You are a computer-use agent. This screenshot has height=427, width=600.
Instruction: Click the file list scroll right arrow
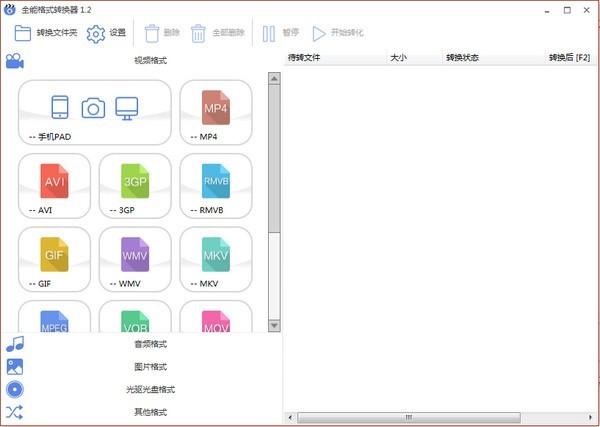coord(590,417)
